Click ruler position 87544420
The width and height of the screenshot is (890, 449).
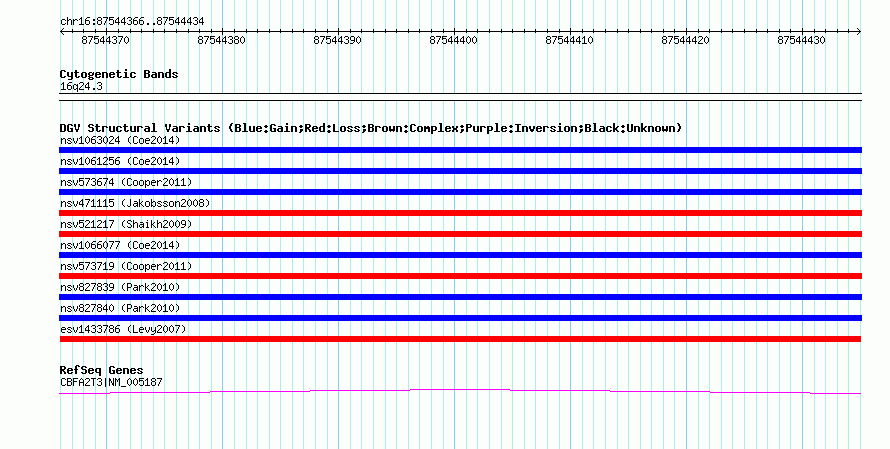point(685,40)
